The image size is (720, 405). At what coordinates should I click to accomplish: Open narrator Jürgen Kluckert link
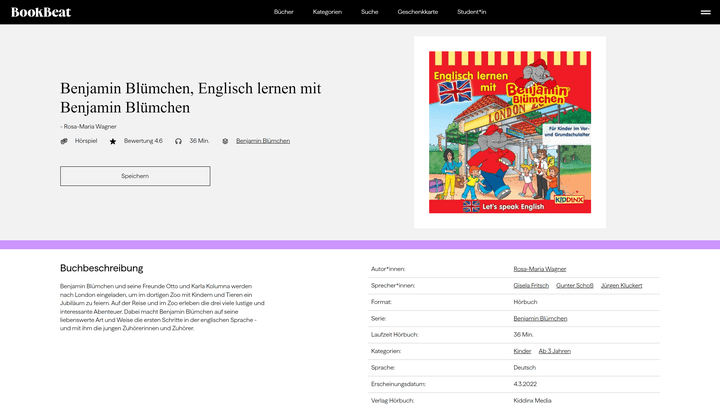pos(621,286)
